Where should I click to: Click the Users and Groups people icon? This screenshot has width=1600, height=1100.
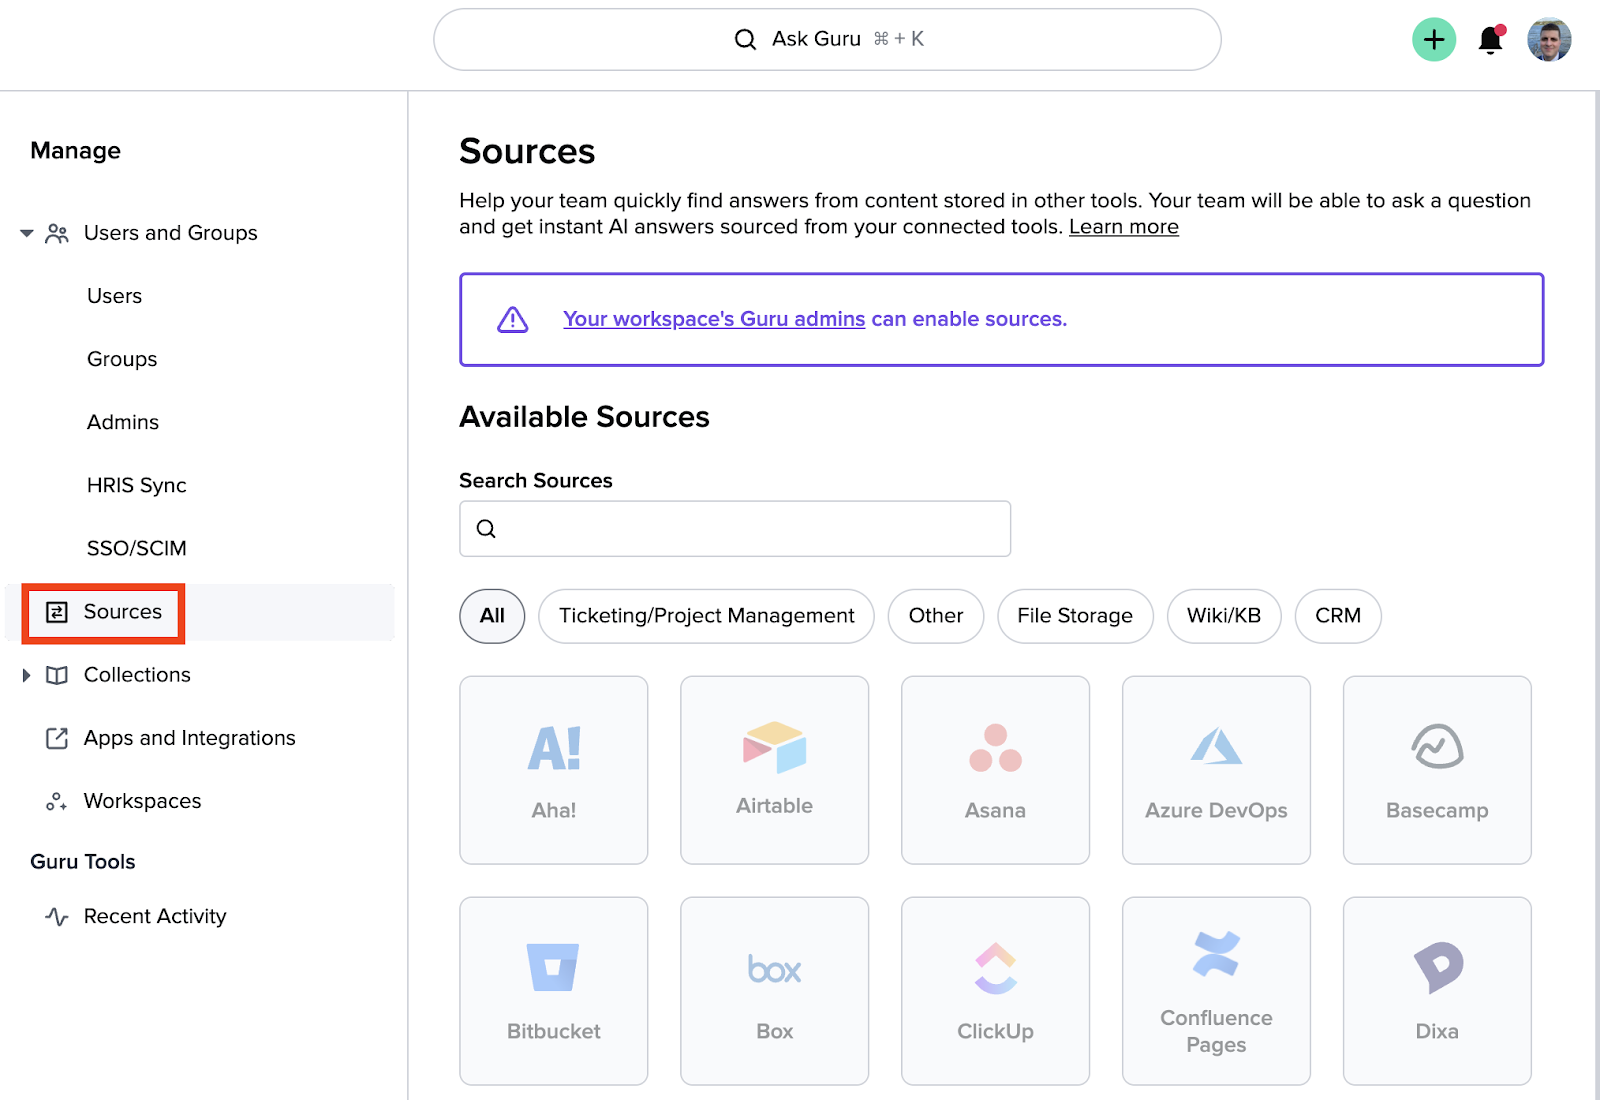pos(57,233)
